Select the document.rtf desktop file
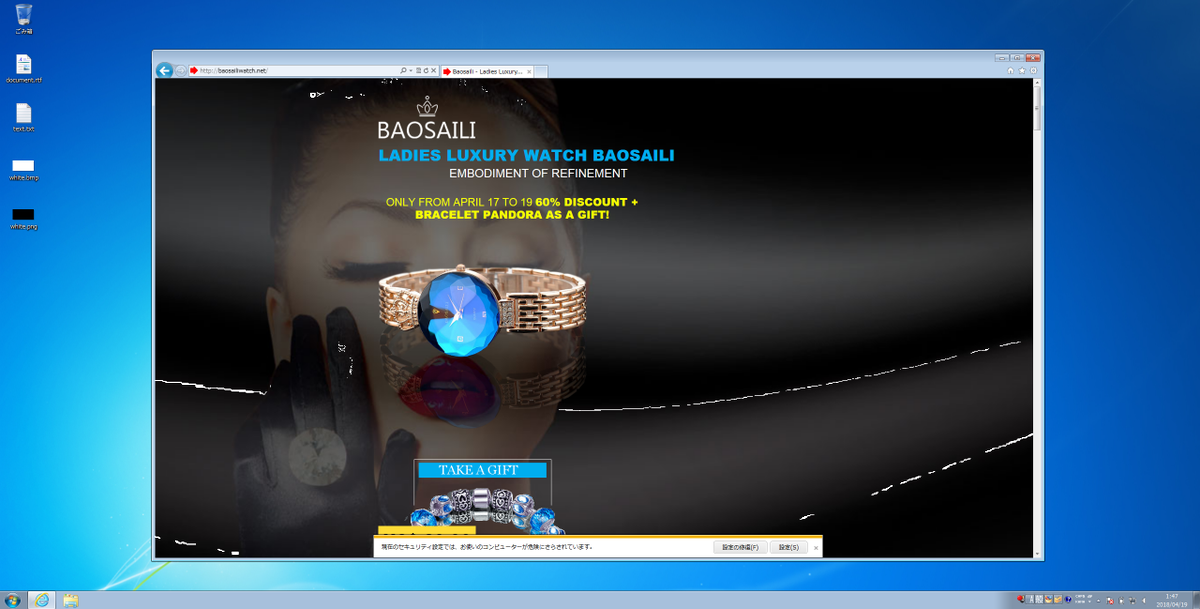 [x=23, y=69]
